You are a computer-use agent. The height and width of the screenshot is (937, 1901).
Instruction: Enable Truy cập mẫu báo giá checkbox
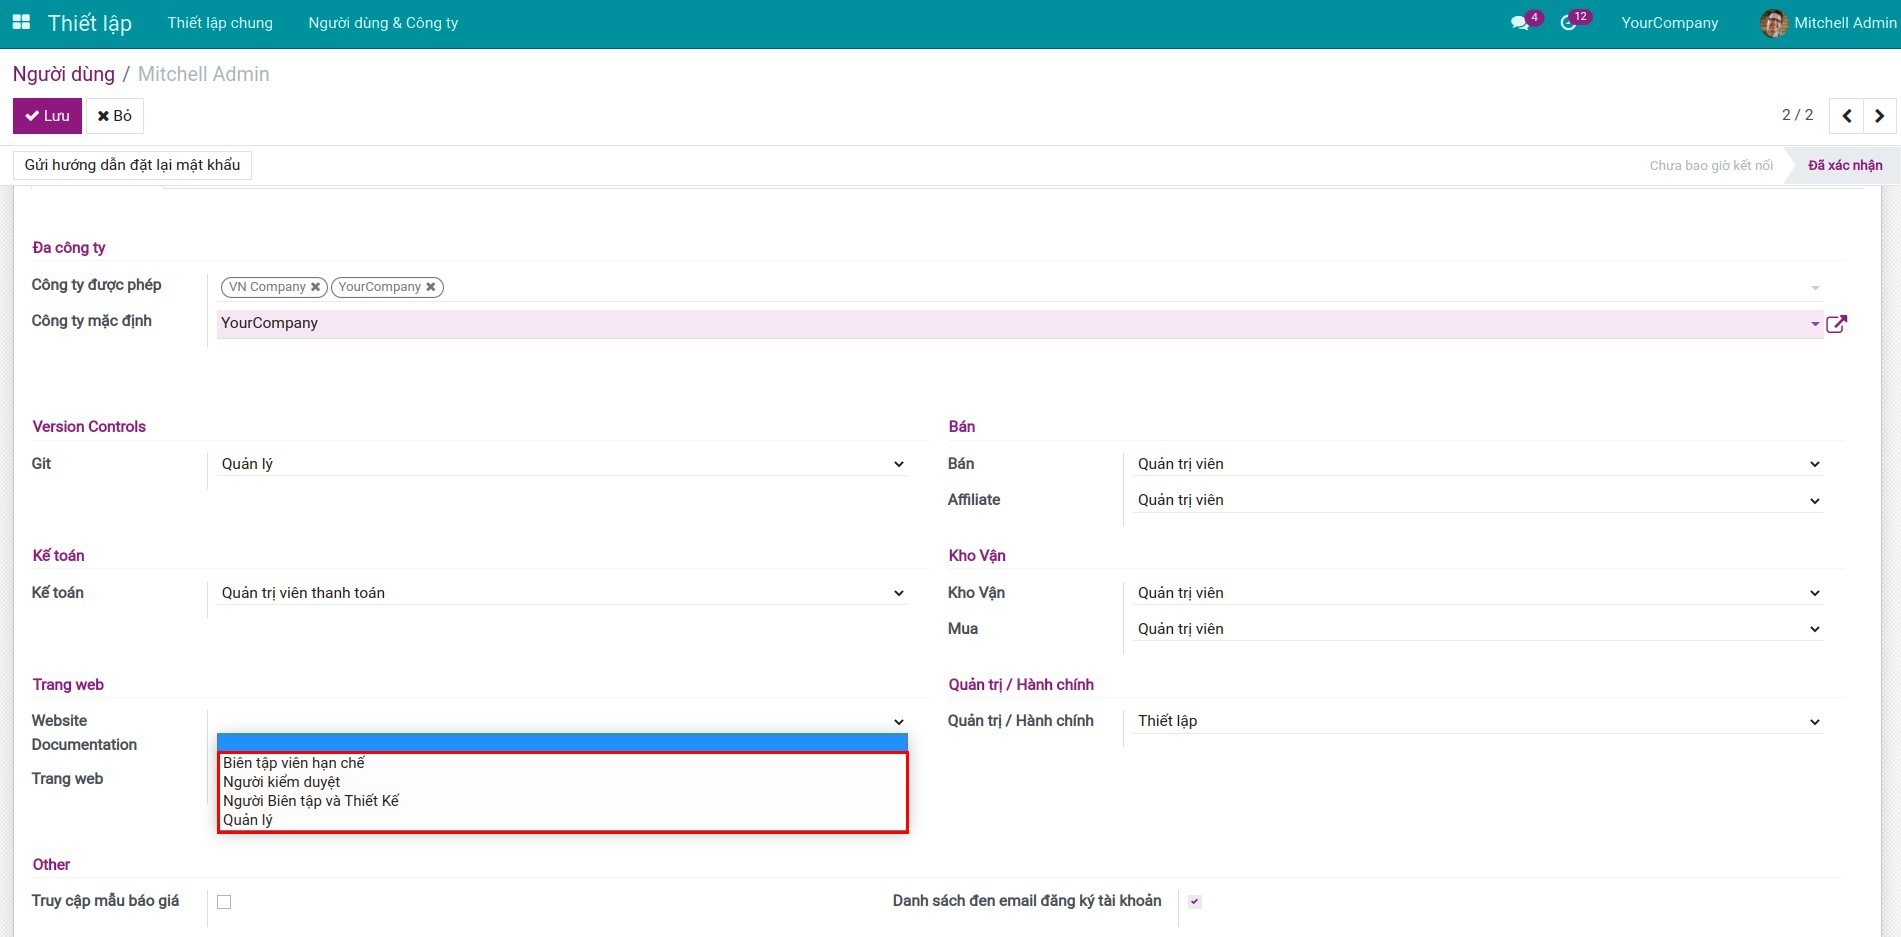click(x=224, y=902)
